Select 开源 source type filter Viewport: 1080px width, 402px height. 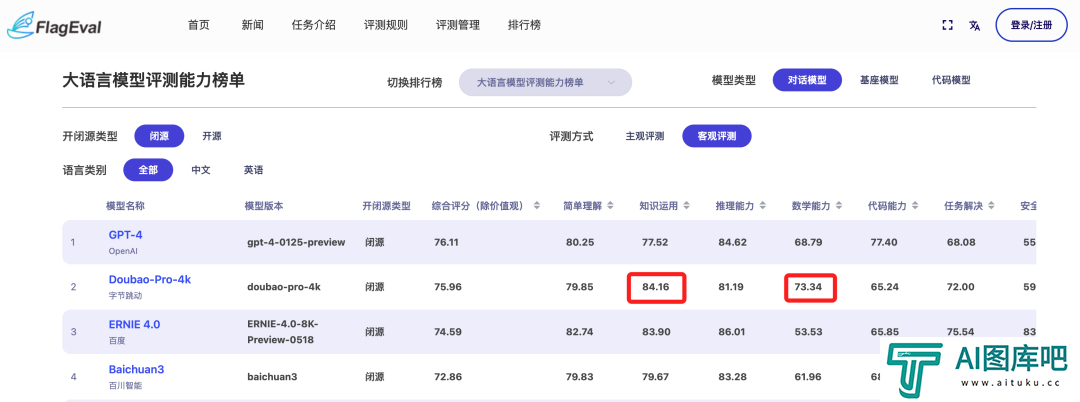point(211,136)
